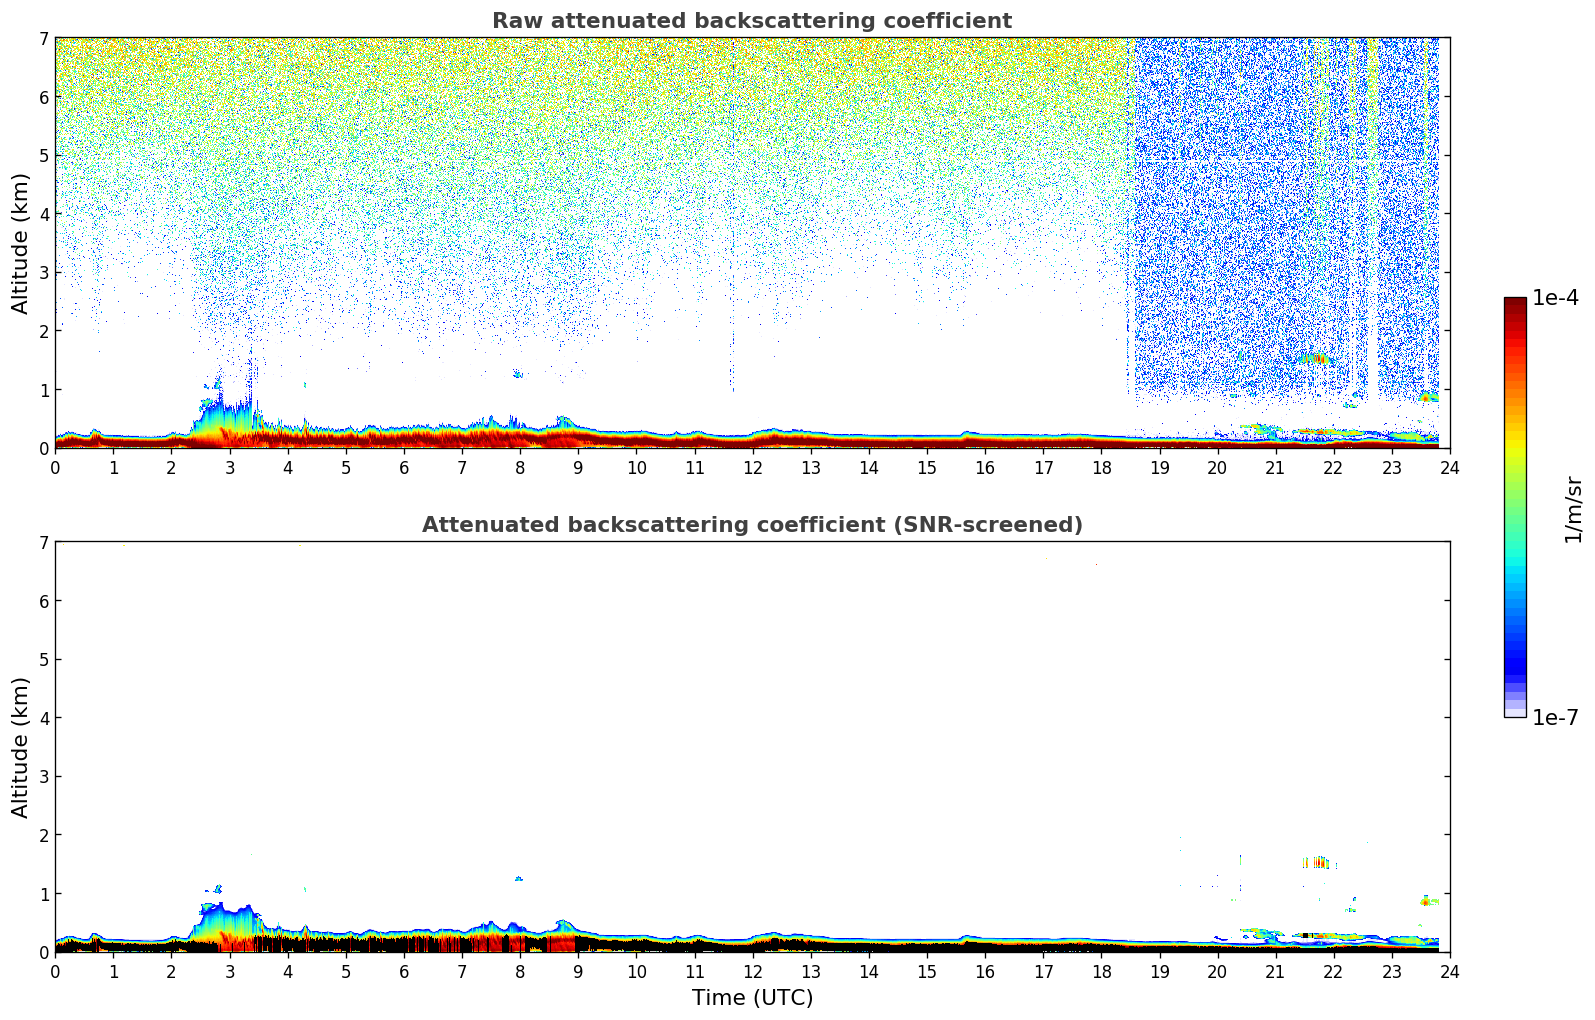
Task: Click time tick '24' under the upper plot
Action: click(x=1450, y=467)
